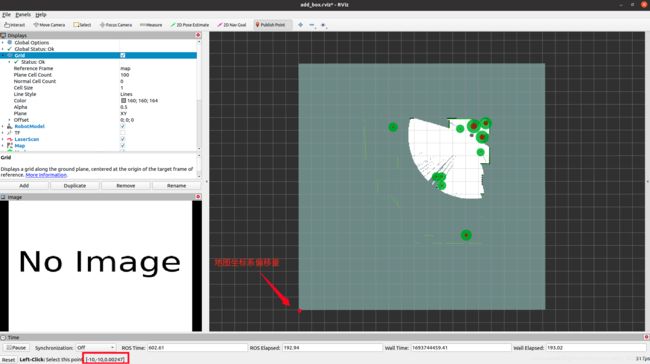Click the ROS Time field
The height and width of the screenshot is (364, 650).
[197, 347]
